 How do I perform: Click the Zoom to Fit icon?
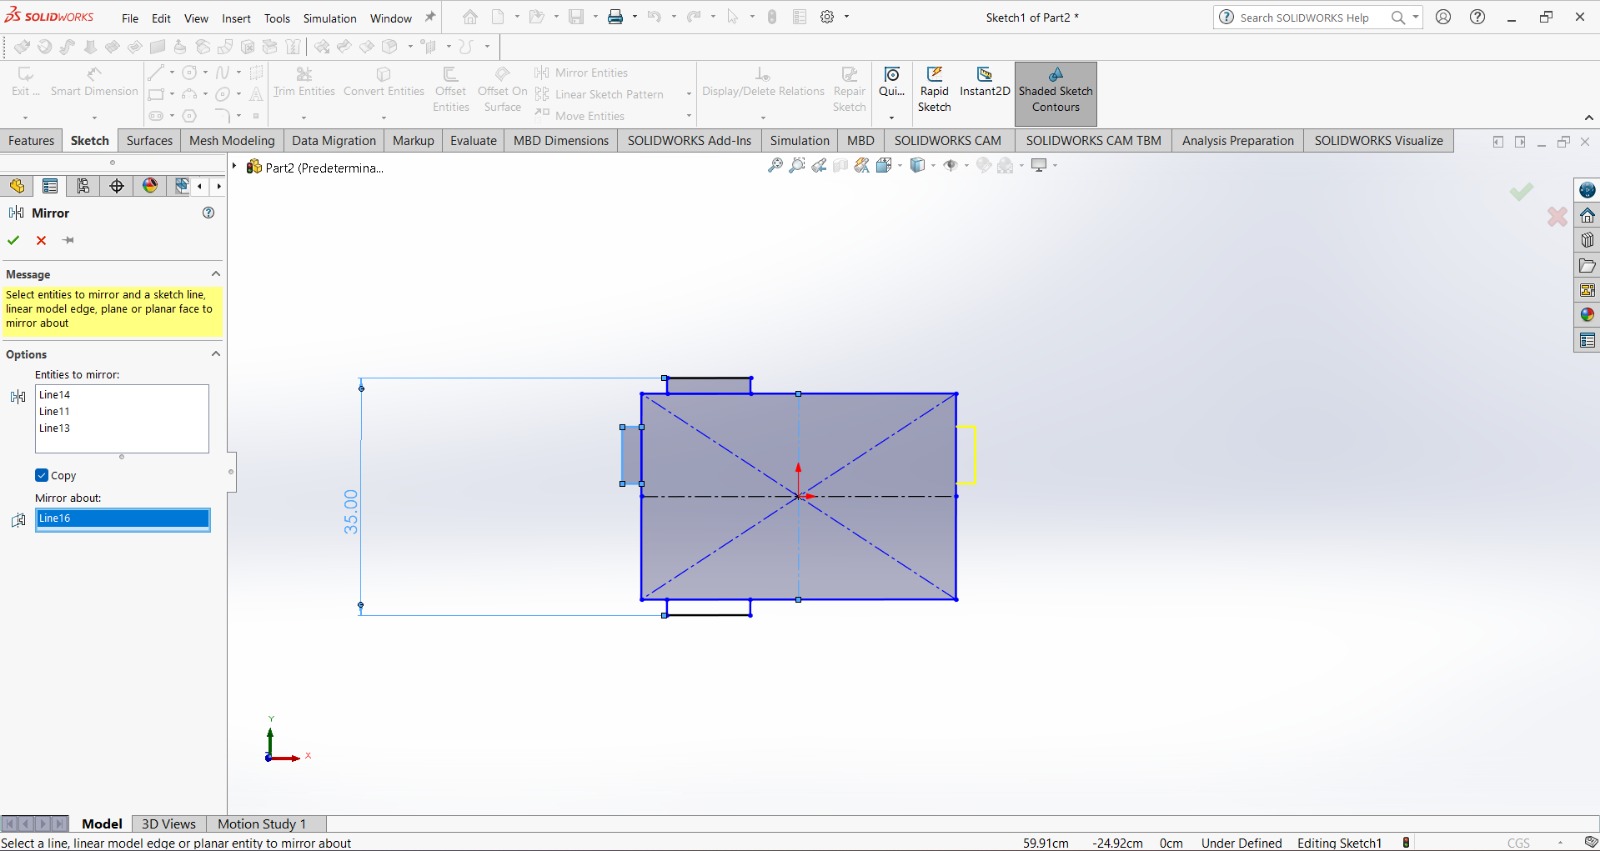(x=775, y=166)
